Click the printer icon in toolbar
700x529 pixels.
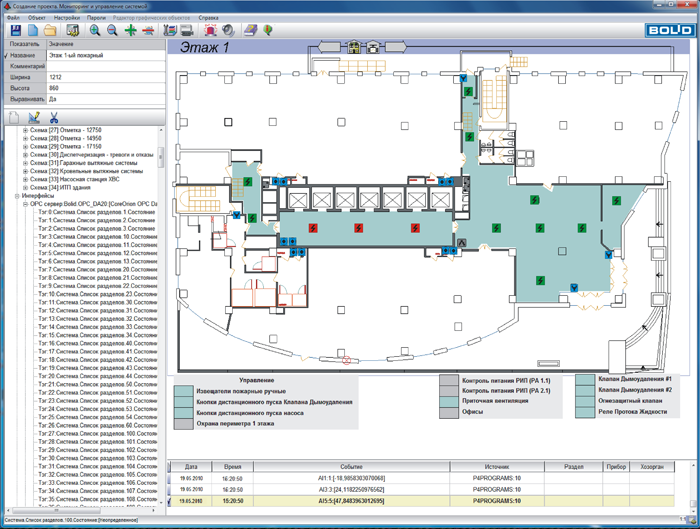pyautogui.click(x=186, y=31)
